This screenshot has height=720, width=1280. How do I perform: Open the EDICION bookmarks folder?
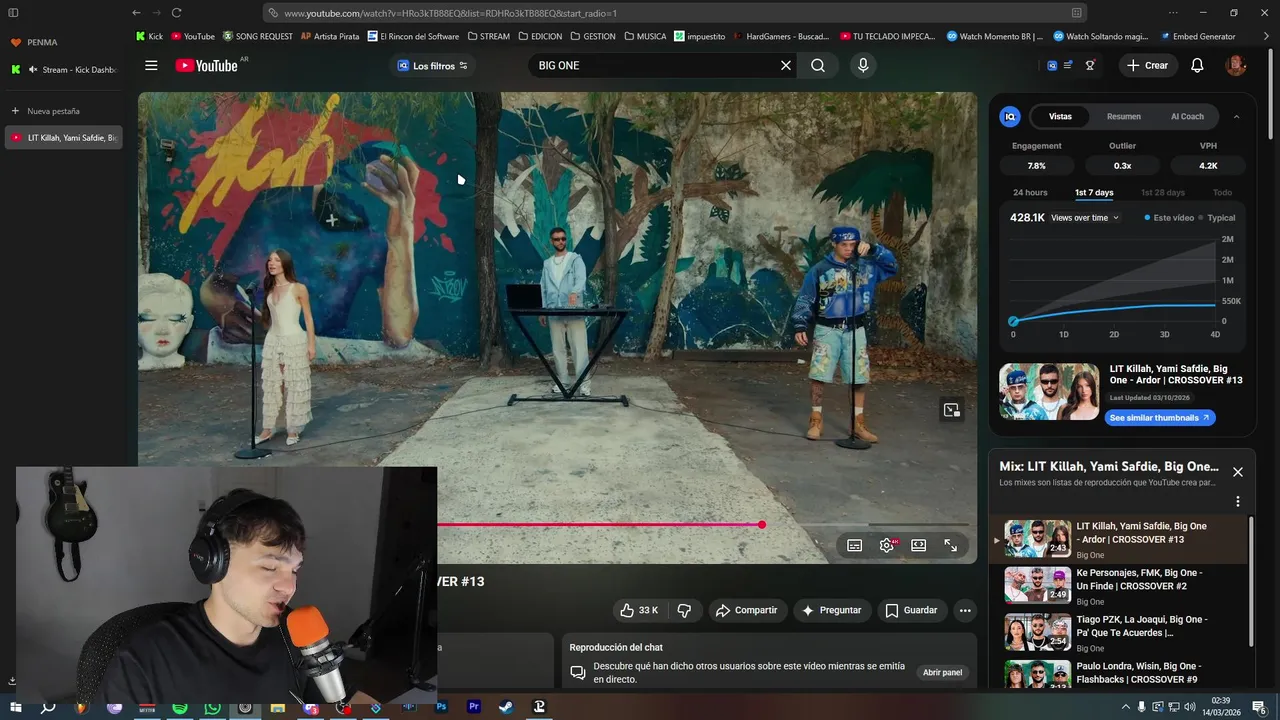point(540,36)
